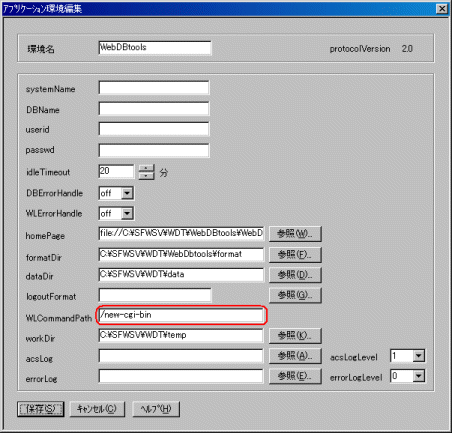Select the passwd input field
The width and height of the screenshot is (452, 433).
coord(154,150)
